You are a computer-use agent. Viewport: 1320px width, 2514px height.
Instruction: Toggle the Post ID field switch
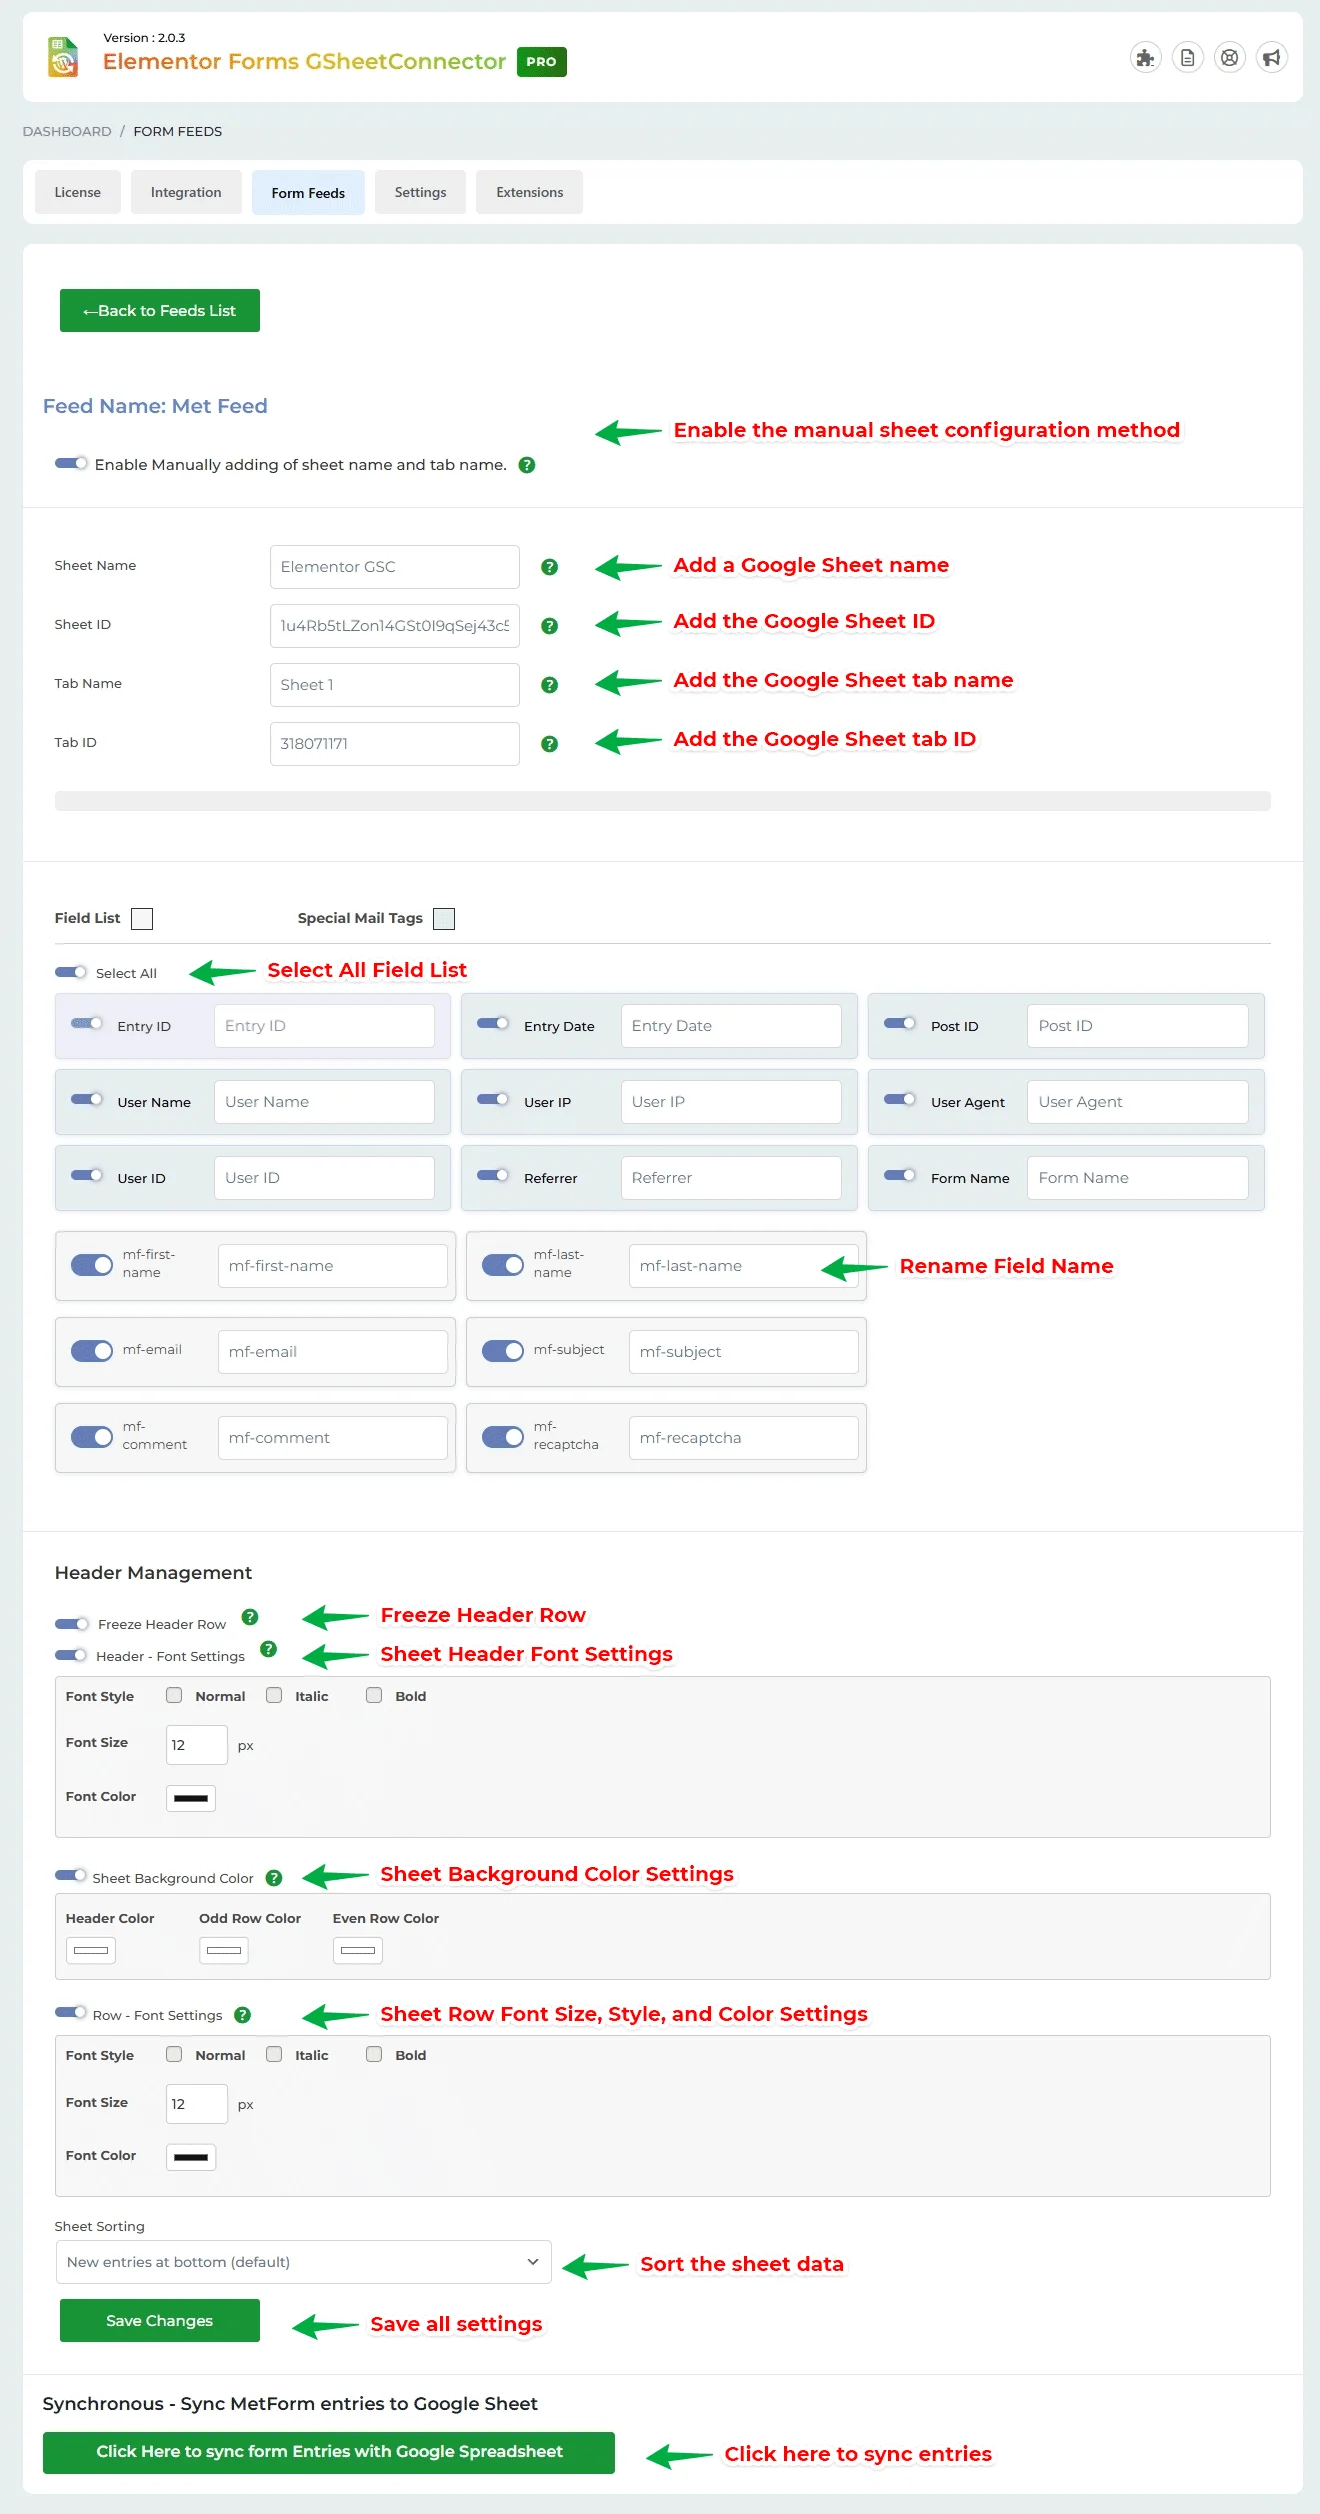tap(900, 1023)
